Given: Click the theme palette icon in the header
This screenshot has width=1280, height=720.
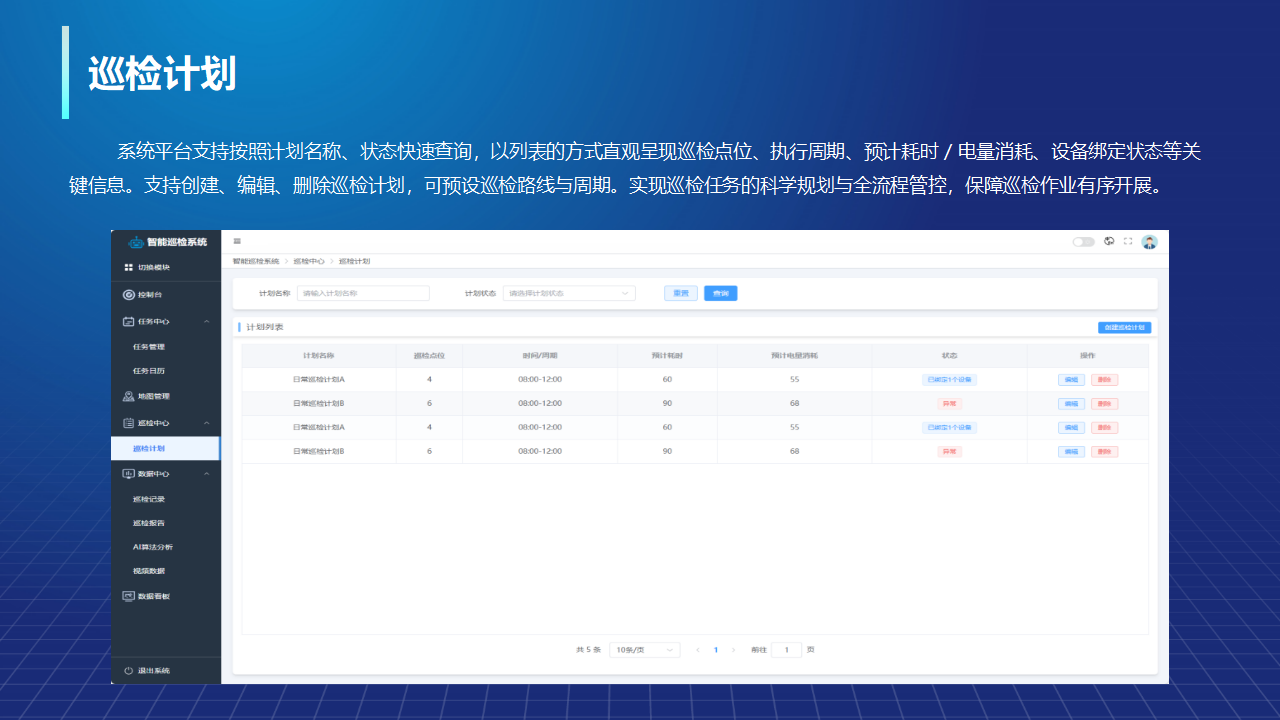Looking at the screenshot, I should (x=1110, y=241).
